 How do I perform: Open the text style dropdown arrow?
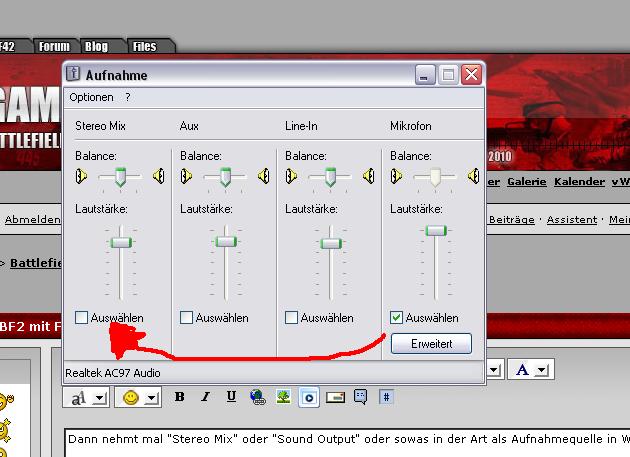click(x=100, y=398)
